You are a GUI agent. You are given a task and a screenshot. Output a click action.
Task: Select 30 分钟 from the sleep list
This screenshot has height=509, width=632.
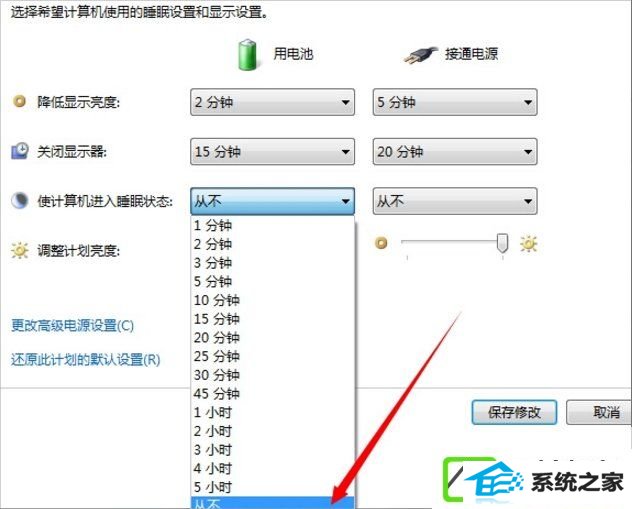[272, 375]
